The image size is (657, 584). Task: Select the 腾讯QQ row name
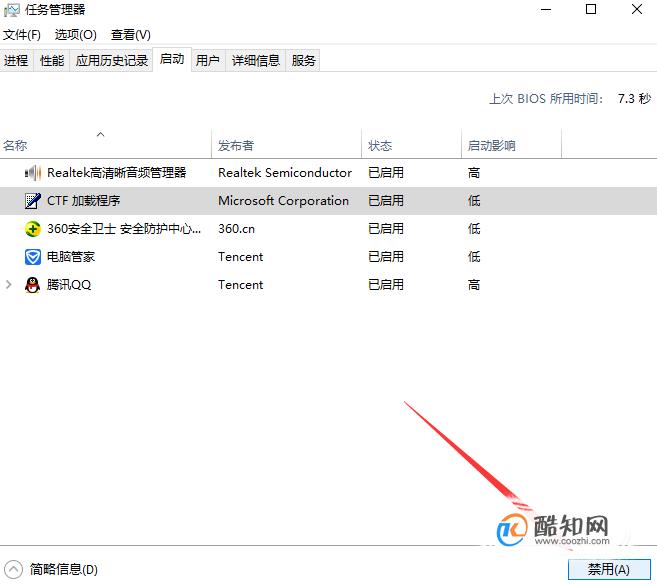coord(69,285)
